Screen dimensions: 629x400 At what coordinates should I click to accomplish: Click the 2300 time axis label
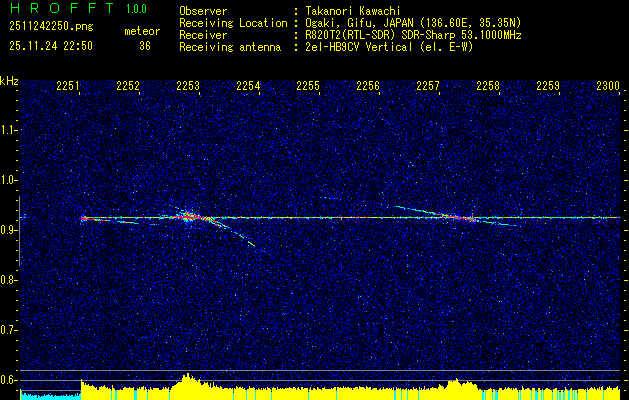pos(608,85)
